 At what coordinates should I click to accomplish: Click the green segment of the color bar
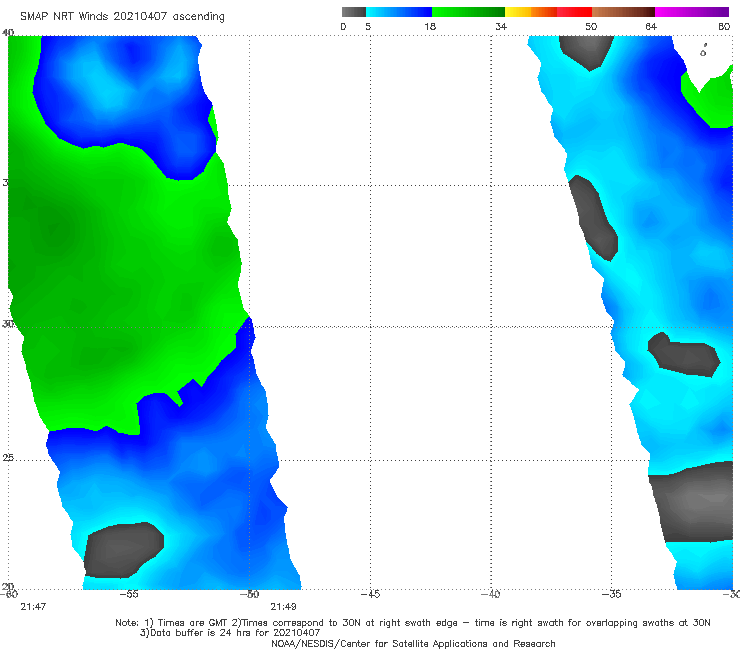pos(468,12)
